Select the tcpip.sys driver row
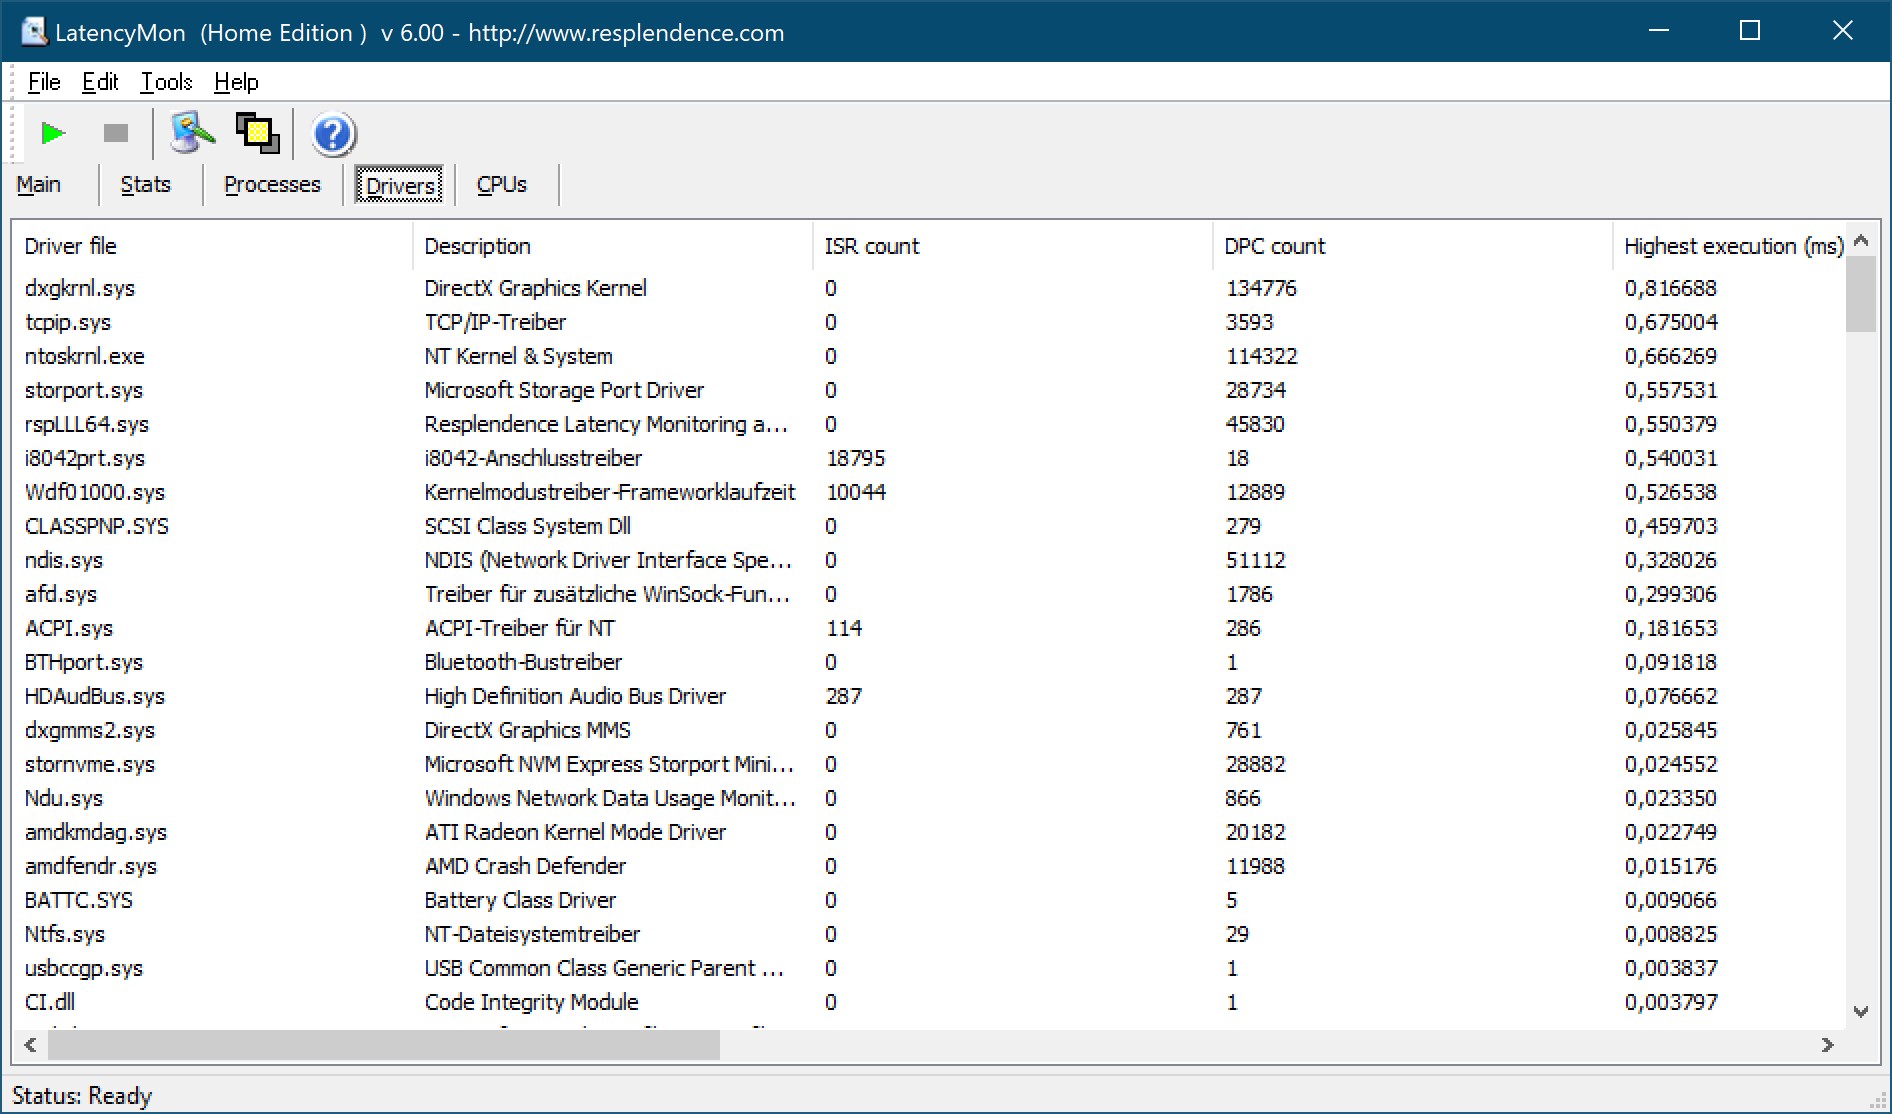1892x1114 pixels. [929, 322]
